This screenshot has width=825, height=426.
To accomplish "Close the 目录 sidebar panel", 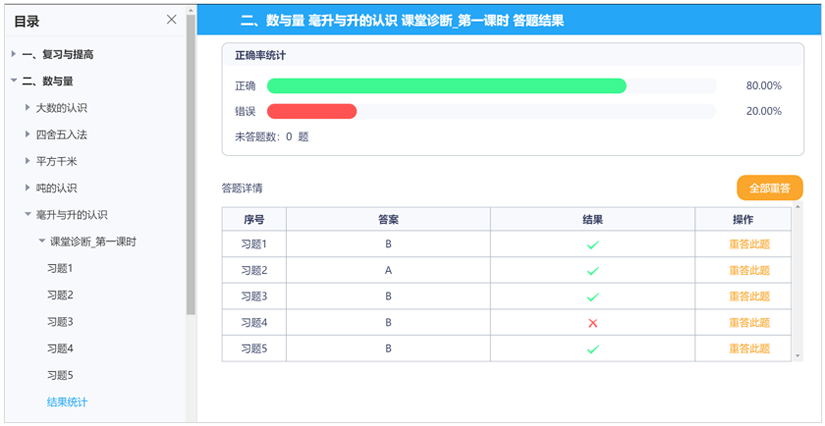I will (x=172, y=20).
